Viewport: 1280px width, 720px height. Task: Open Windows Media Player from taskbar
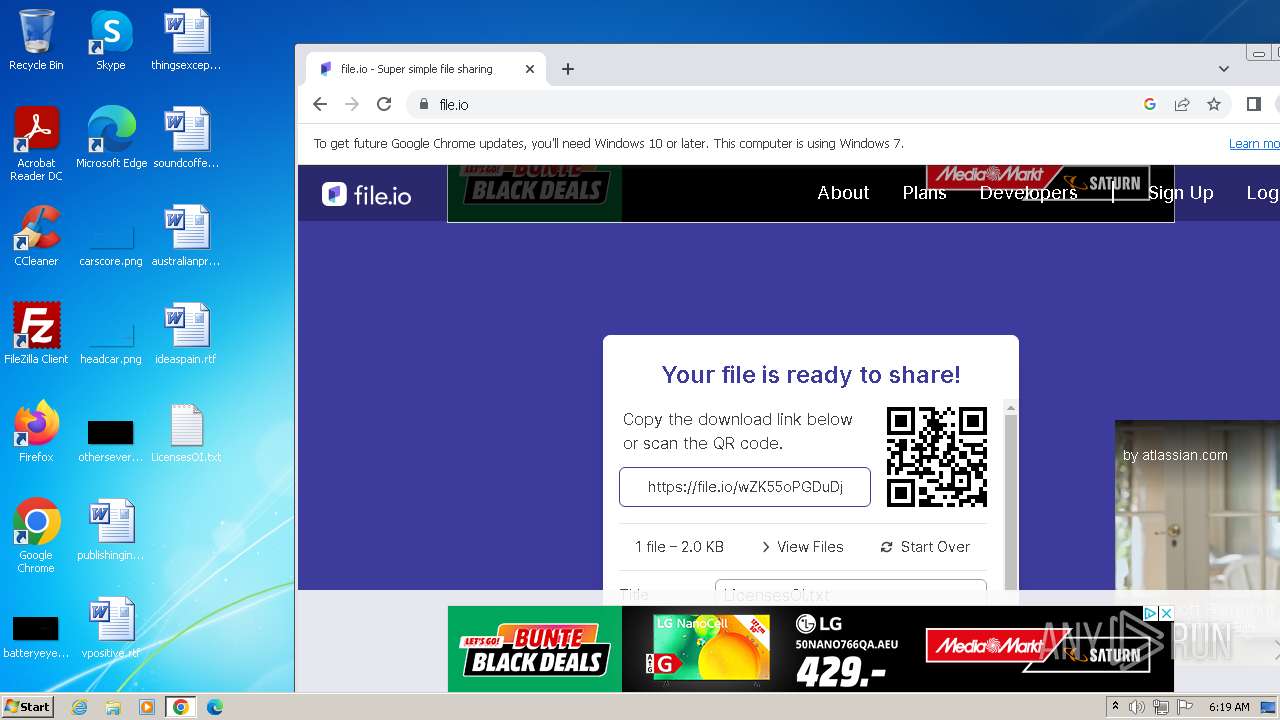(147, 707)
